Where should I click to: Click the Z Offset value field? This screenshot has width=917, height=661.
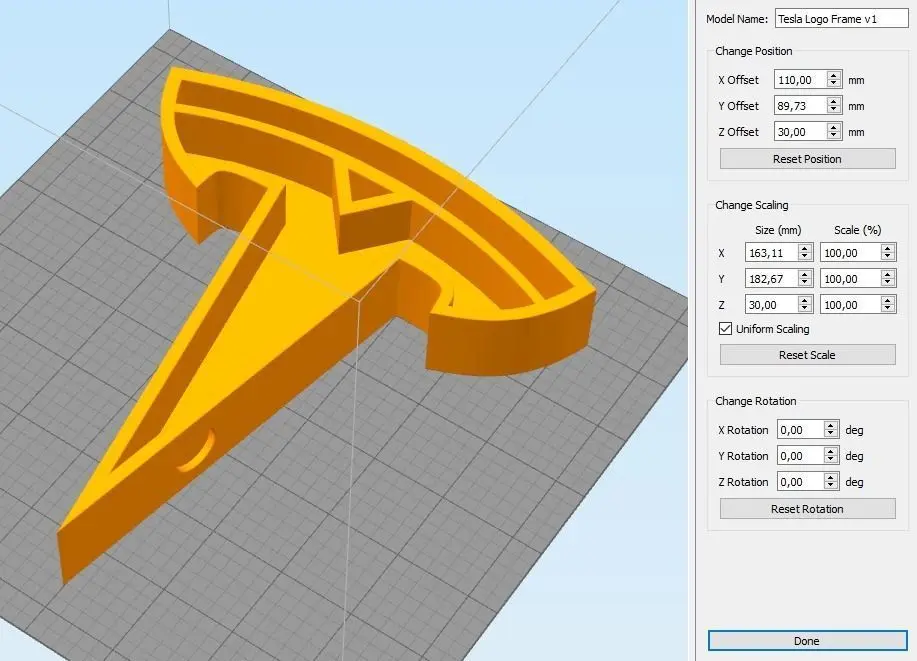click(801, 132)
